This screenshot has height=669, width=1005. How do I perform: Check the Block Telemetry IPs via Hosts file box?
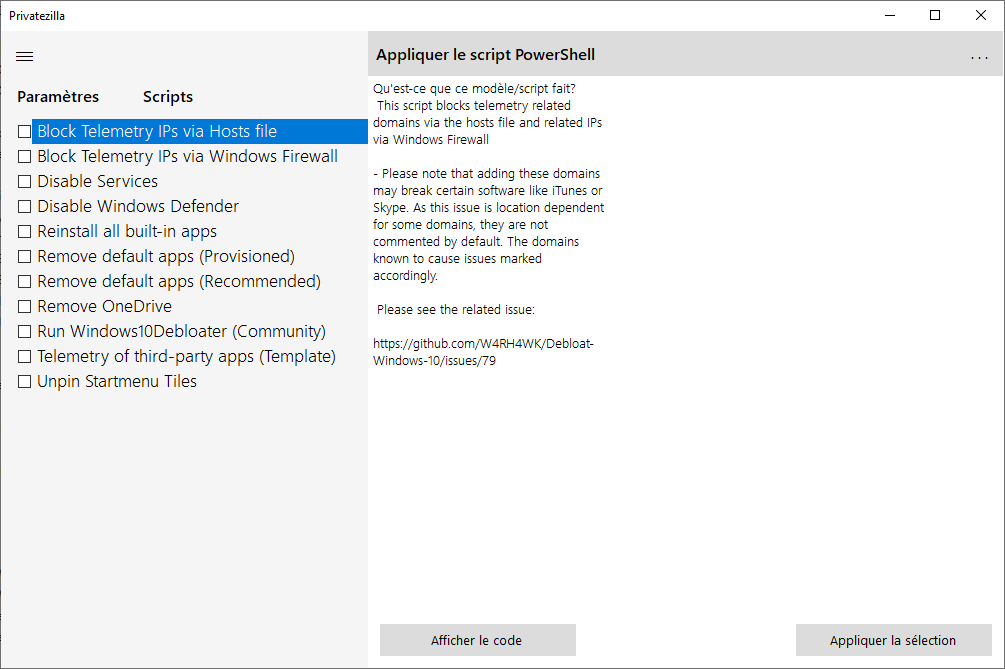(24, 131)
